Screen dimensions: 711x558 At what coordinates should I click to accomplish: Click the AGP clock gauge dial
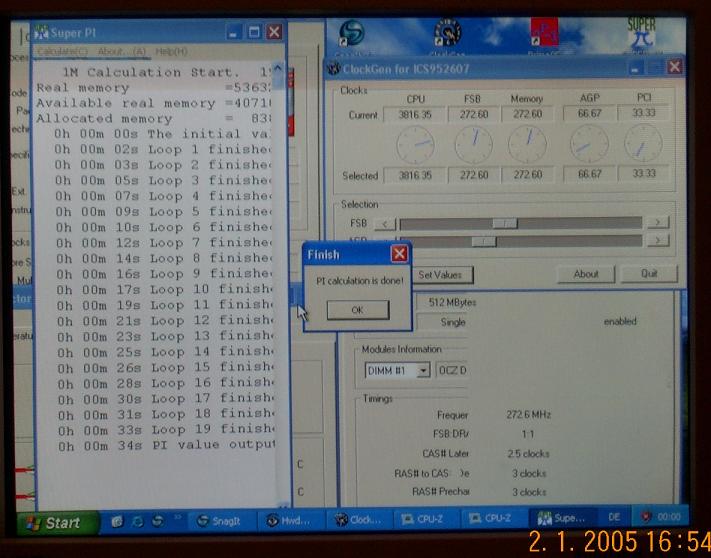pyautogui.click(x=589, y=144)
